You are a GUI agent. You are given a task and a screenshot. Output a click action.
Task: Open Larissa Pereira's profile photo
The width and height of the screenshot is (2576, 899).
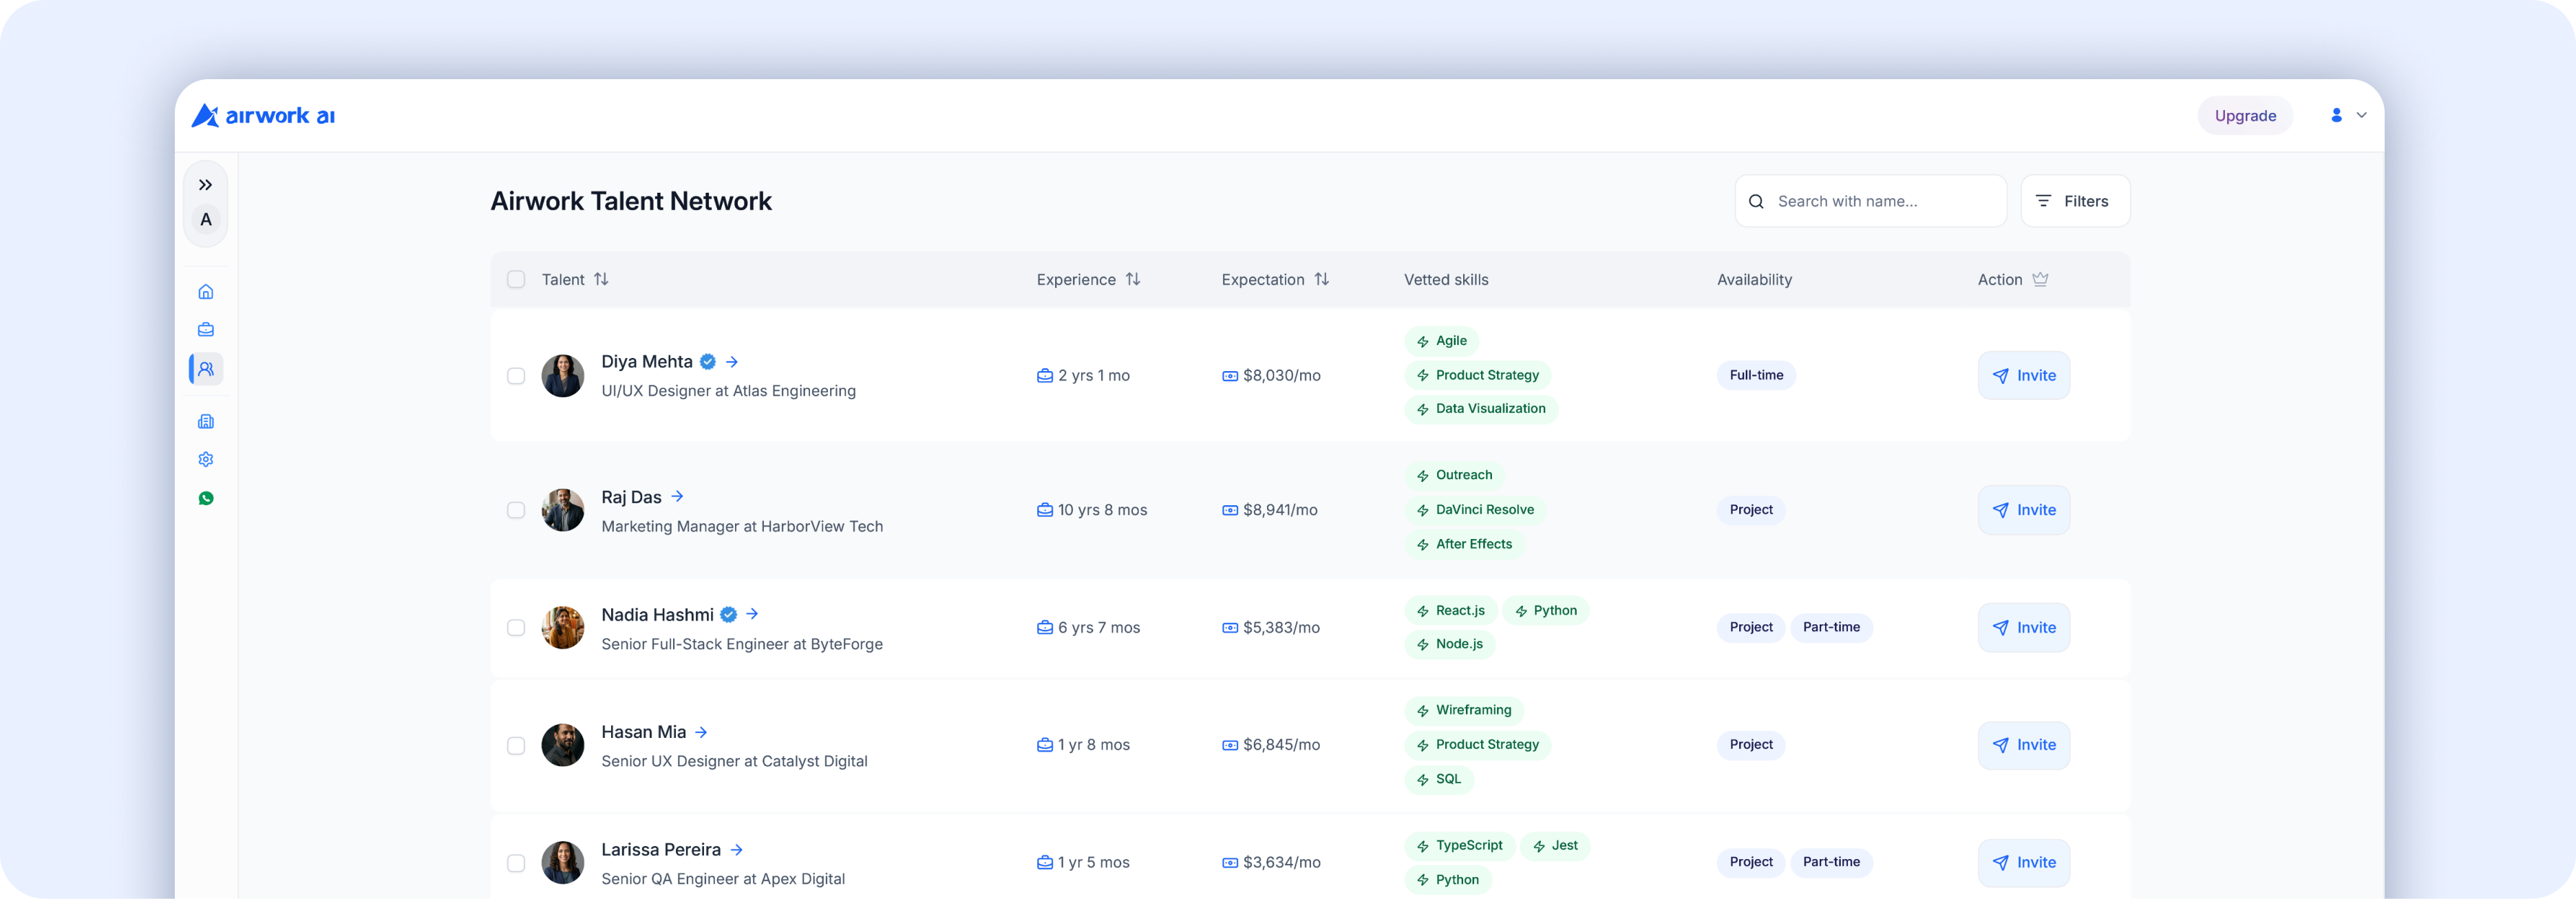pos(563,863)
